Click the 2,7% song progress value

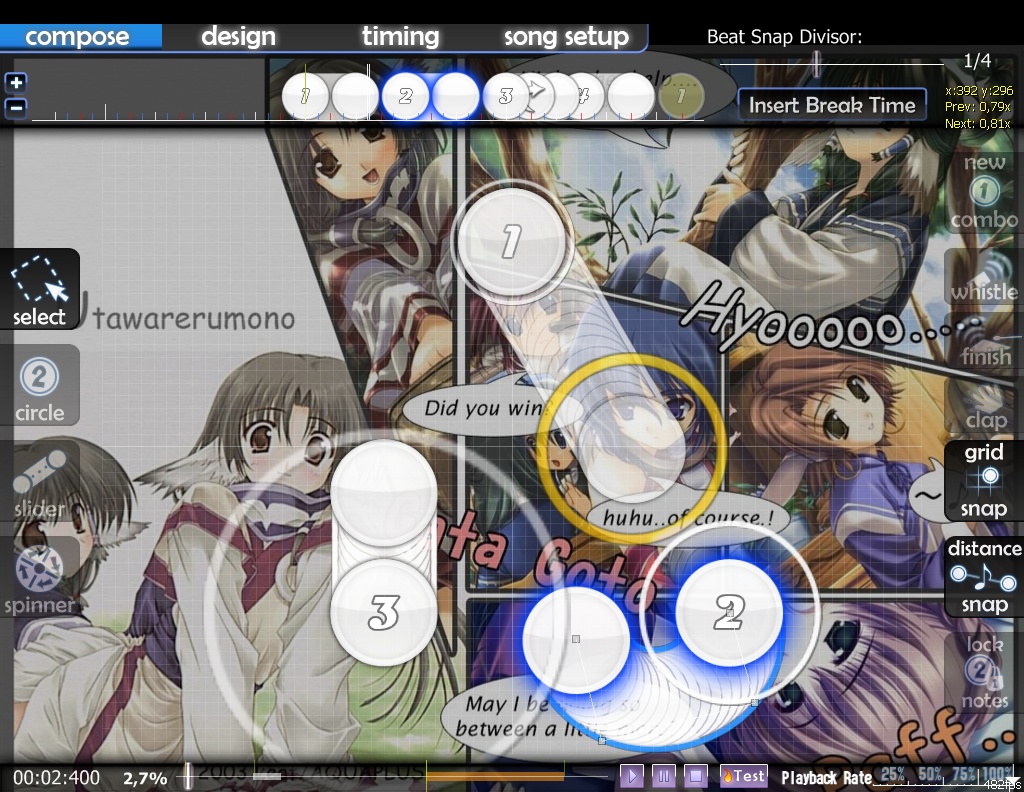tap(145, 778)
